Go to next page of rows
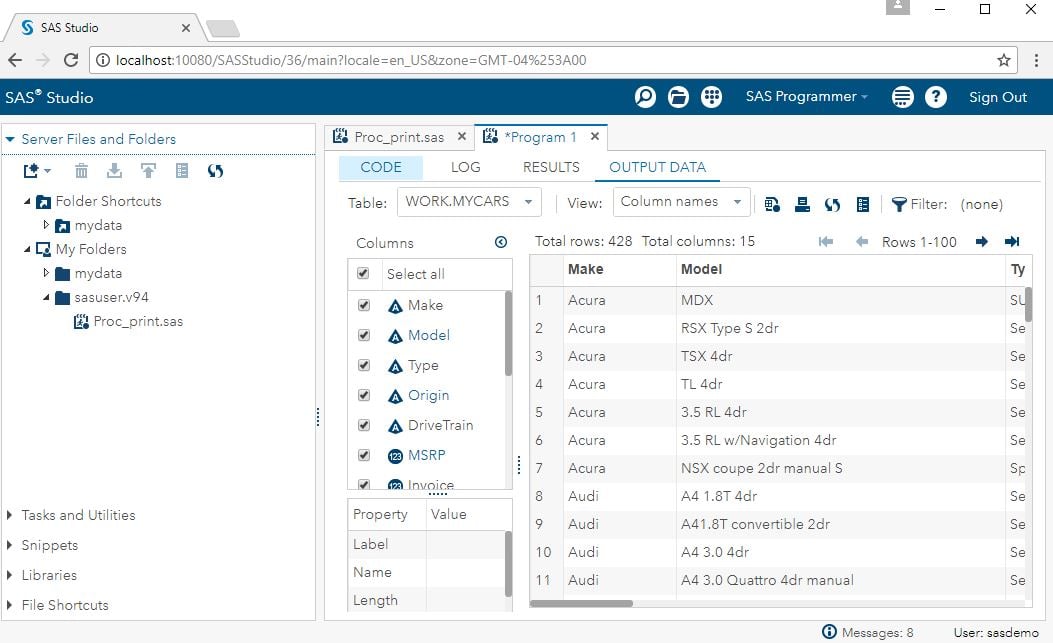Screen dimensions: 1053x643 pos(982,241)
